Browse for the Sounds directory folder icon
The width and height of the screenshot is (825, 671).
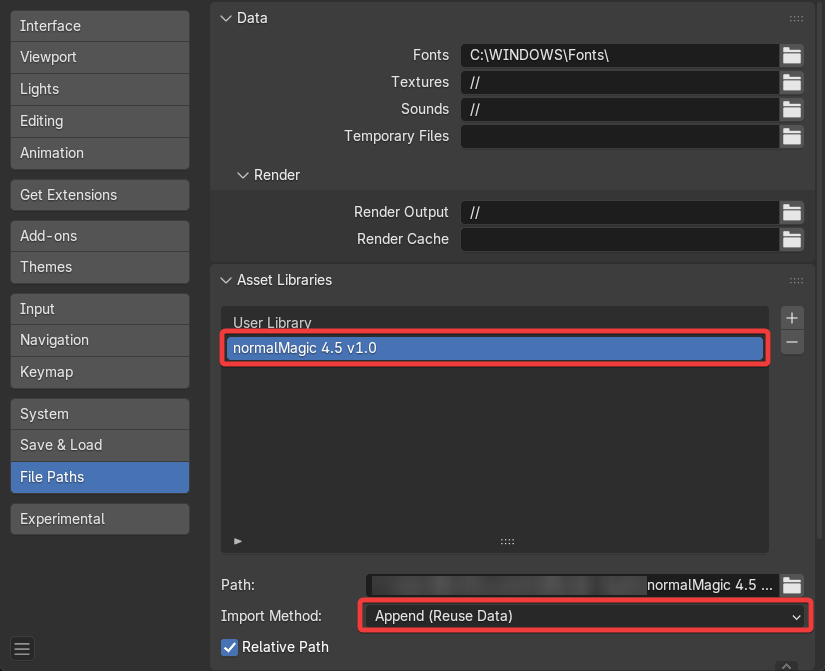click(x=792, y=109)
